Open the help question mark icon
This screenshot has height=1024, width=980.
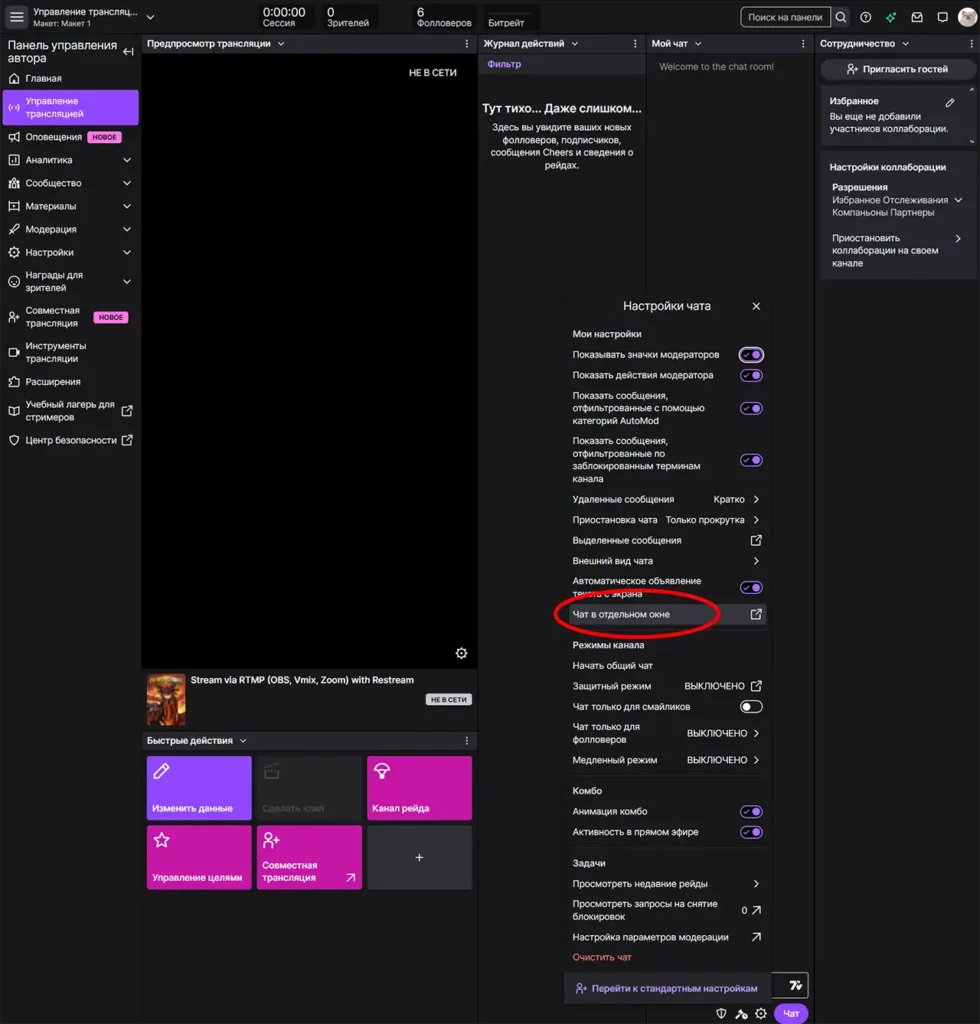click(x=866, y=17)
